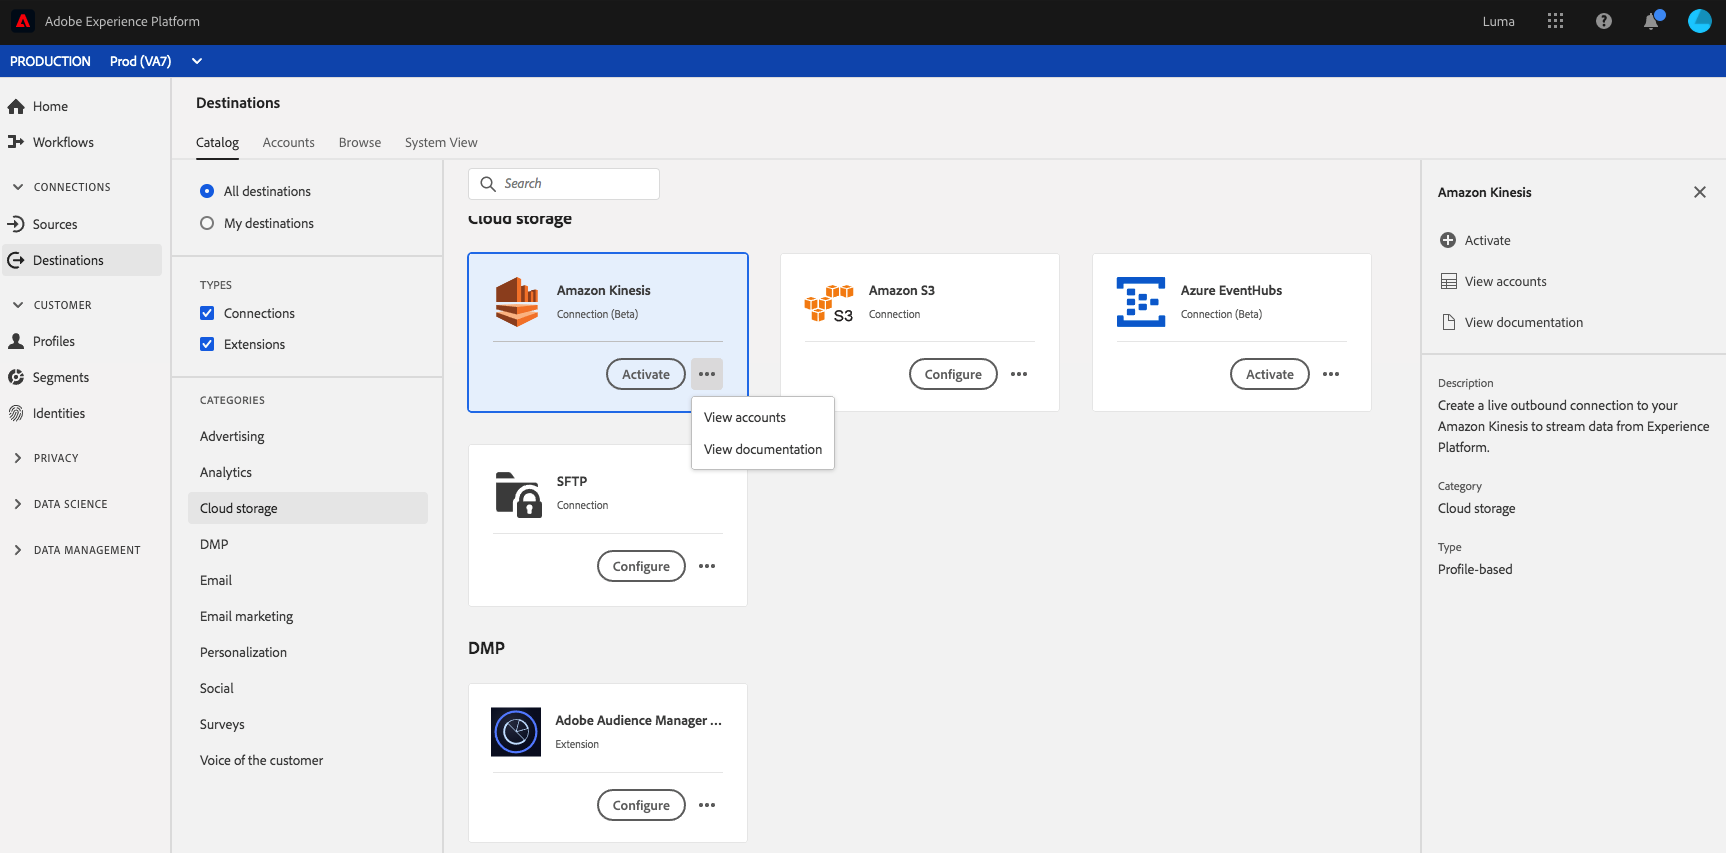Close the Amazon Kinesis details panel
Viewport: 1726px width, 853px height.
click(x=1700, y=192)
